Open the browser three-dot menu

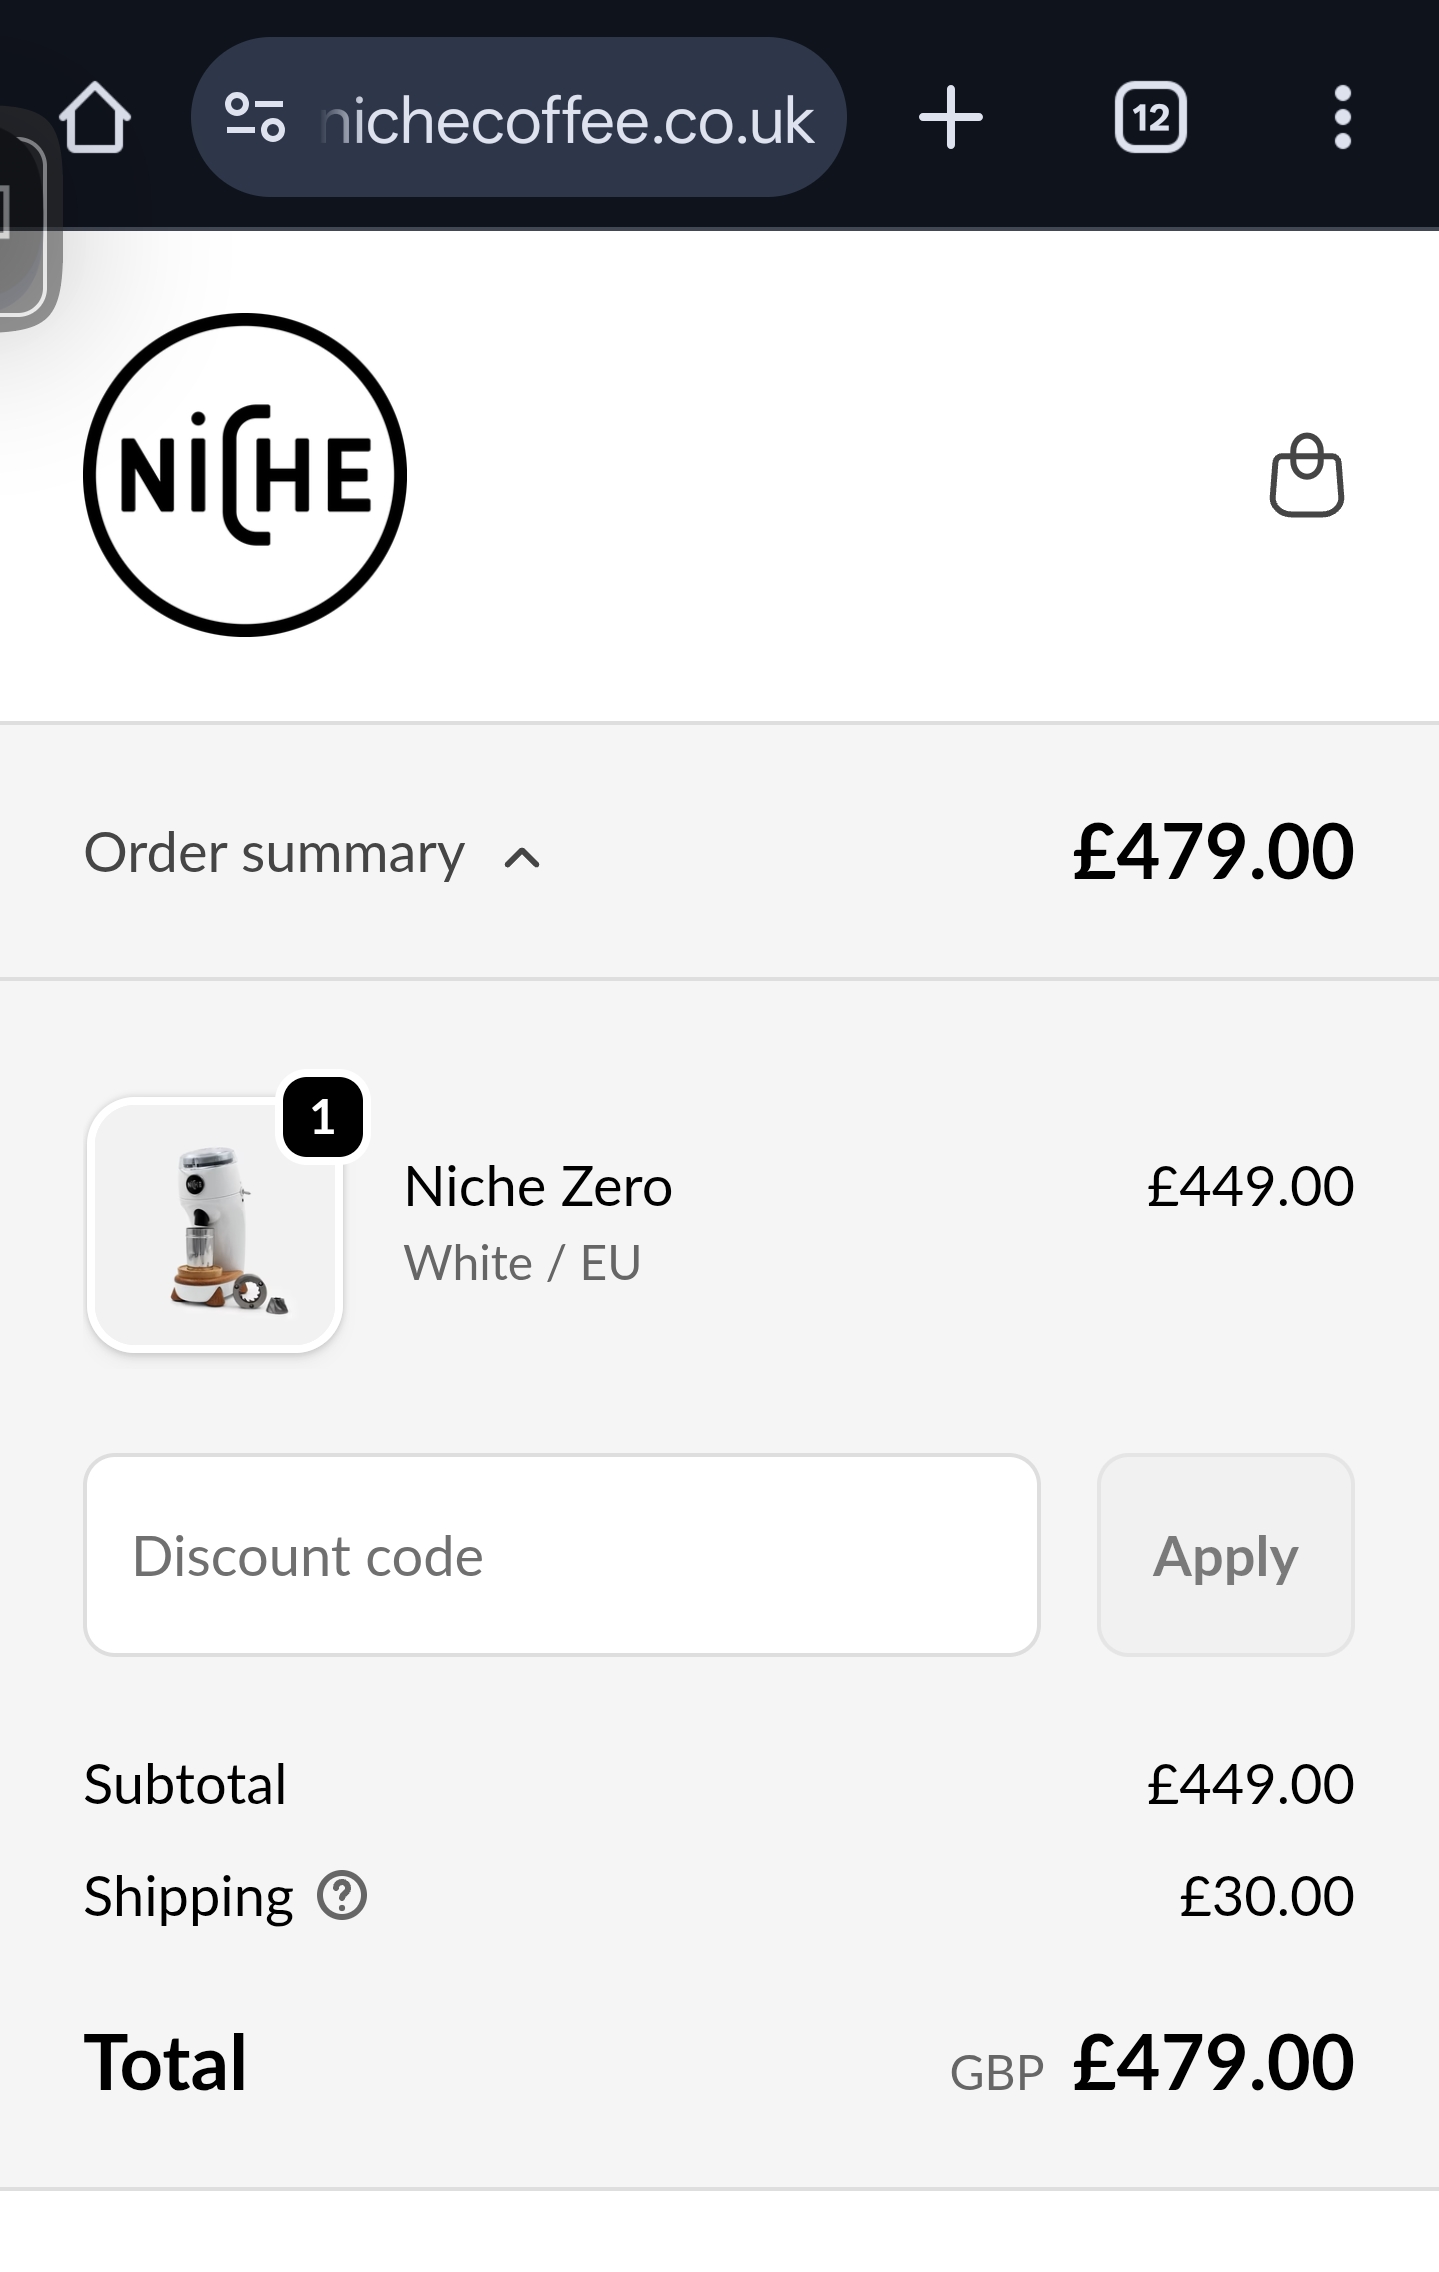[x=1342, y=118]
